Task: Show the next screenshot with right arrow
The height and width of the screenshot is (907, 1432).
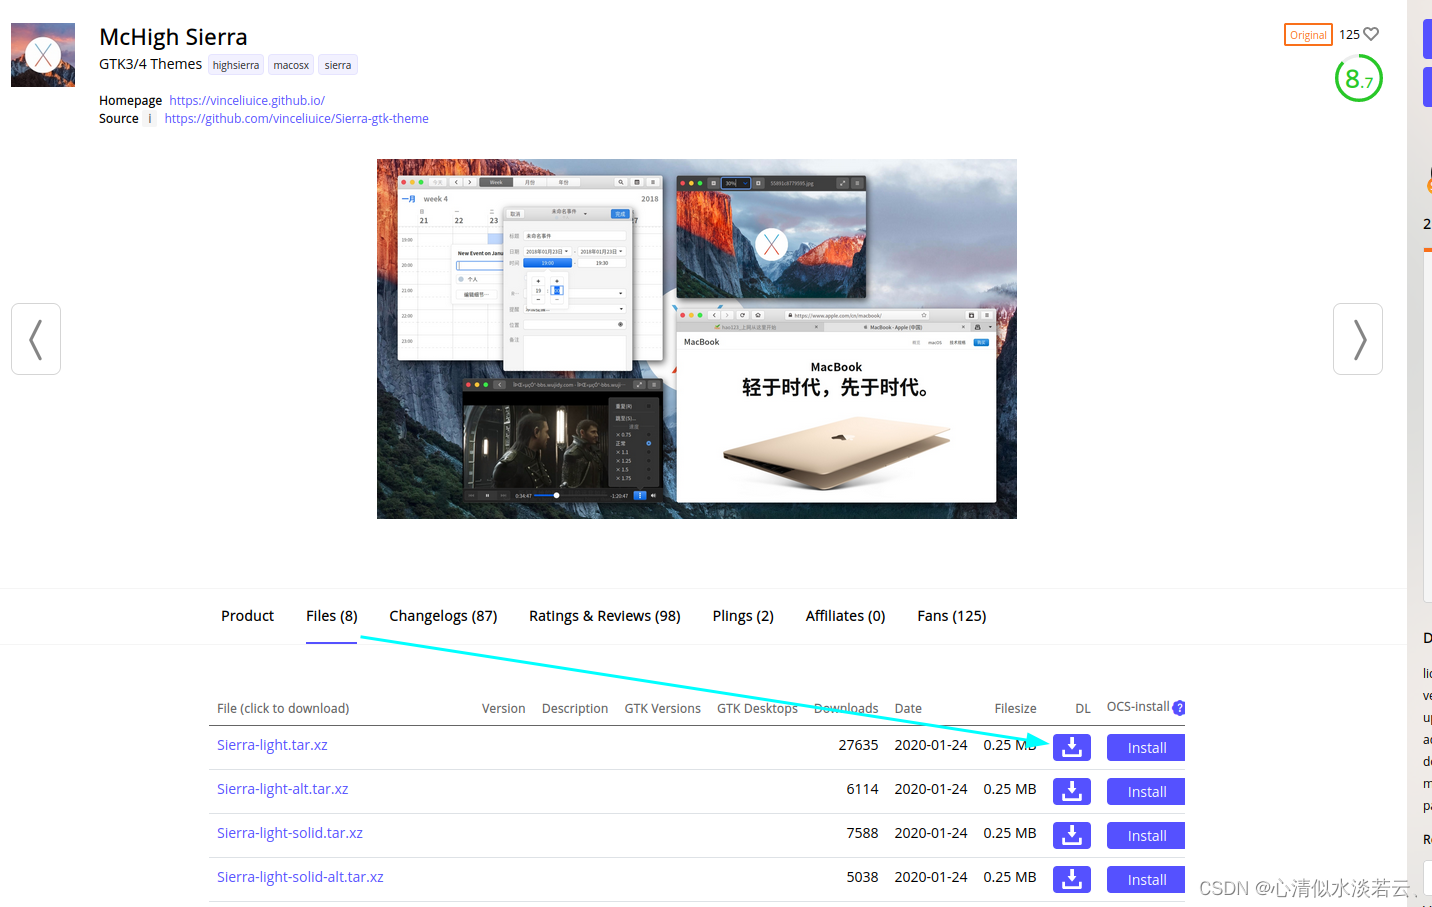Action: coord(1358,339)
